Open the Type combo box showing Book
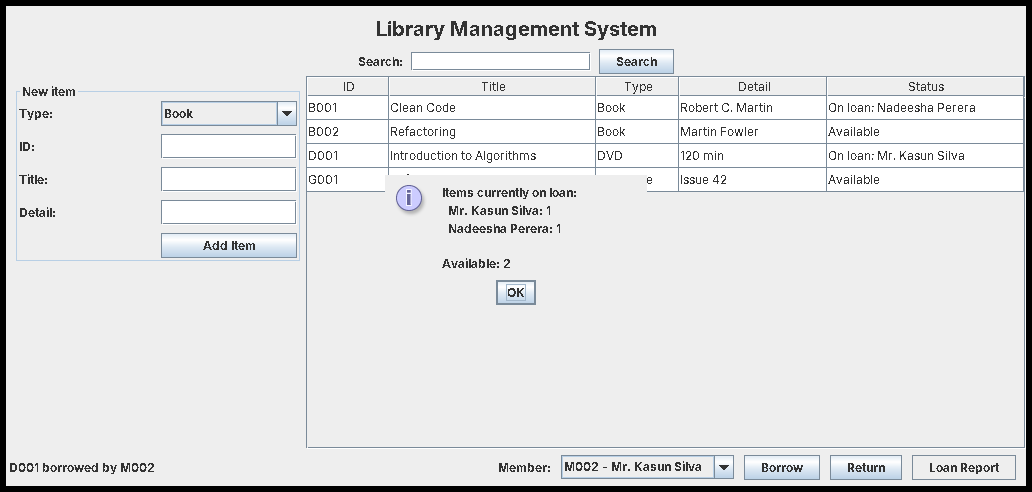Screen dimensions: 1032x492 [229, 114]
